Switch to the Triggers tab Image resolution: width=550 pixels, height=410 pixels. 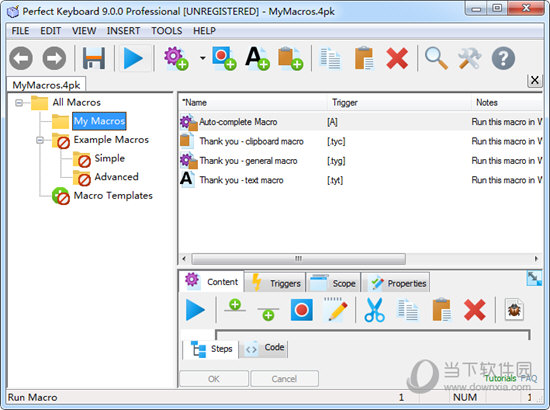pyautogui.click(x=275, y=283)
